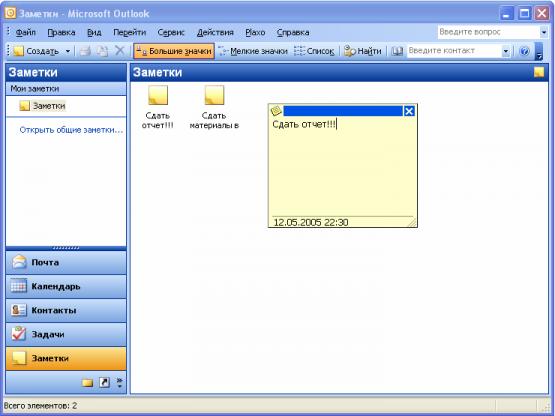The width and height of the screenshot is (555, 416).
Task: Switch to Большие значки view
Action: (x=174, y=51)
